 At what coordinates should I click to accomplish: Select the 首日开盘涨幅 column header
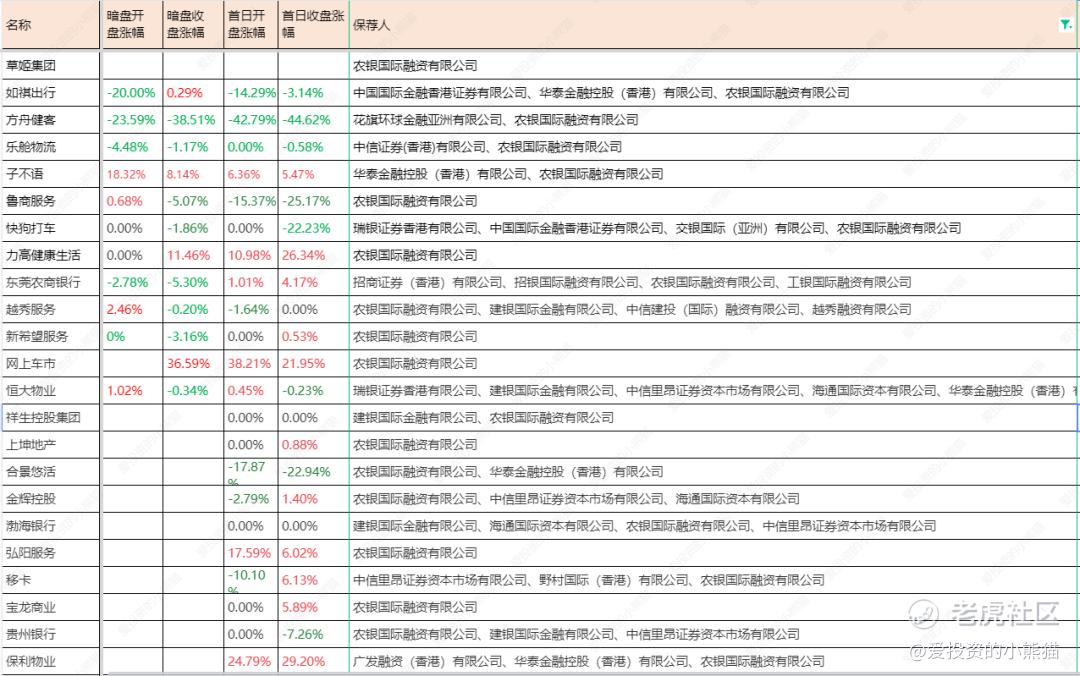coord(251,25)
